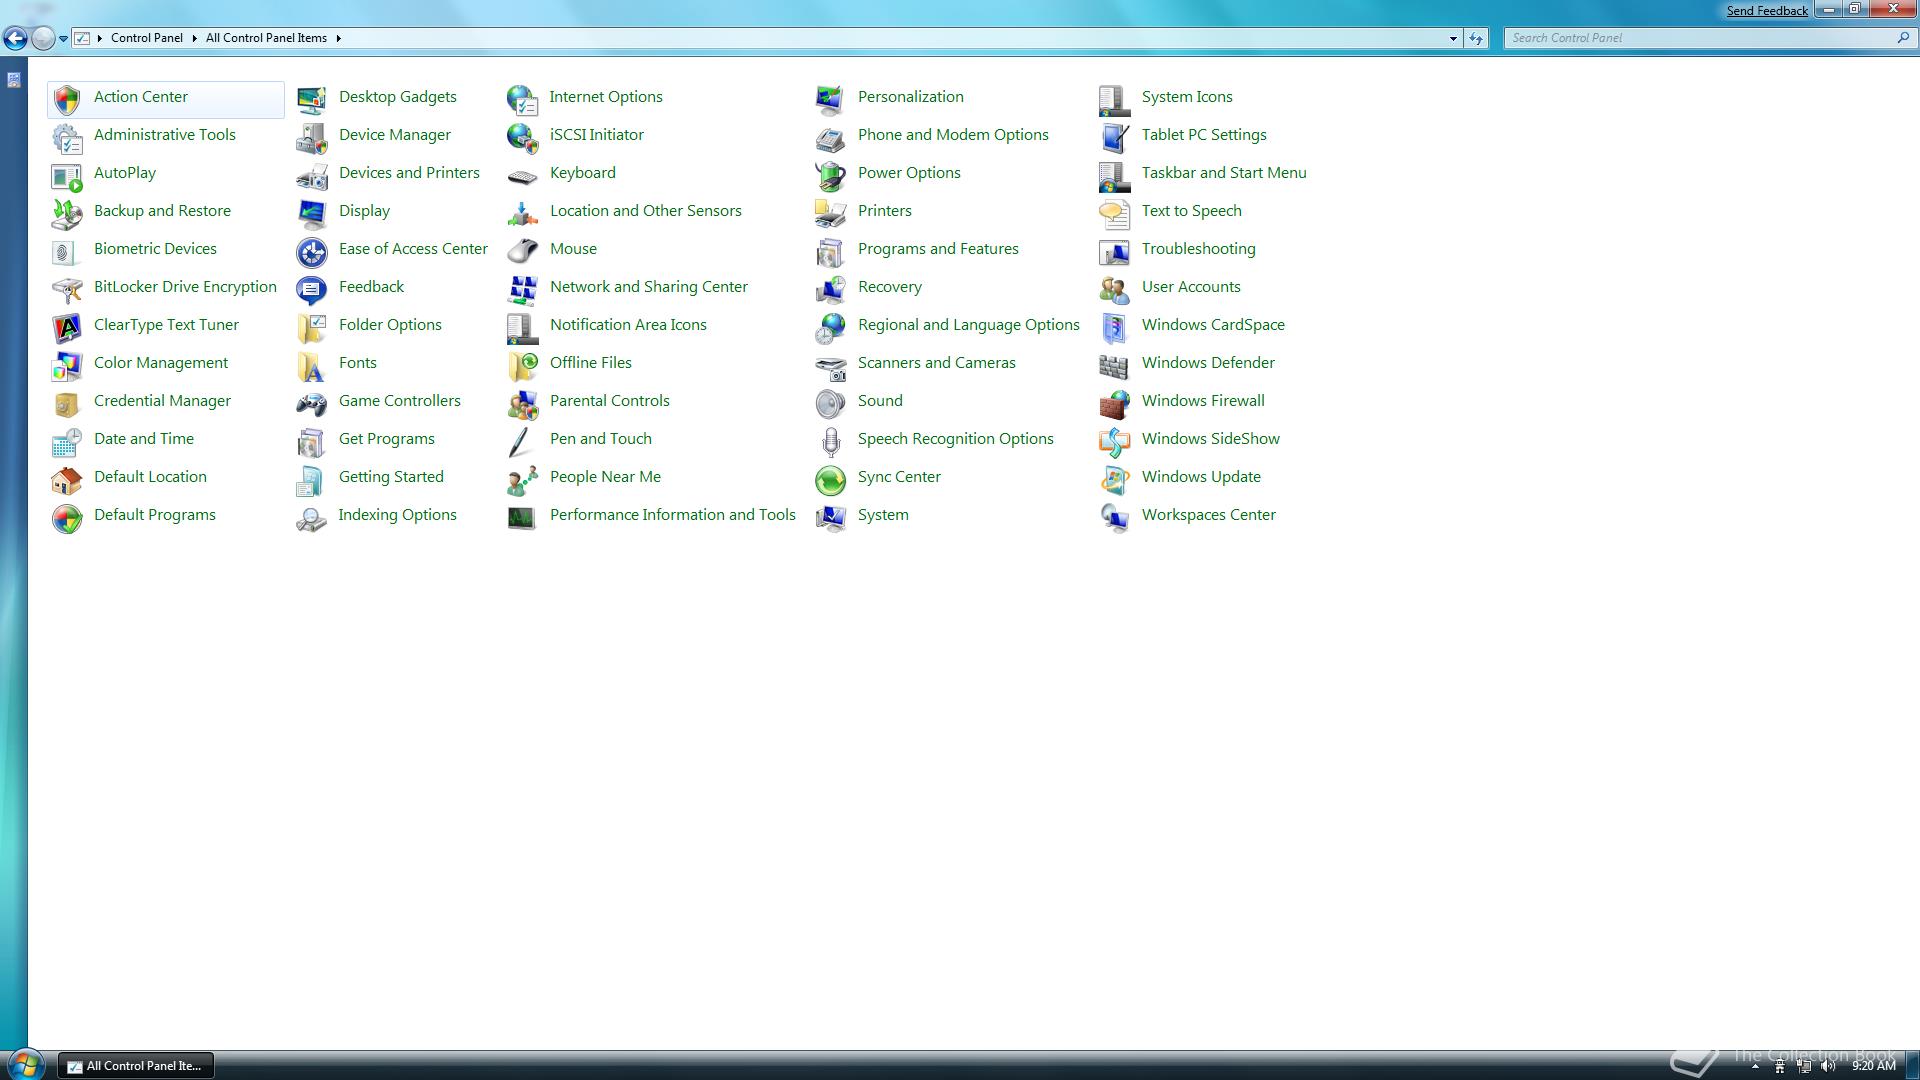Click the Control Panel breadcrumb

click(147, 38)
